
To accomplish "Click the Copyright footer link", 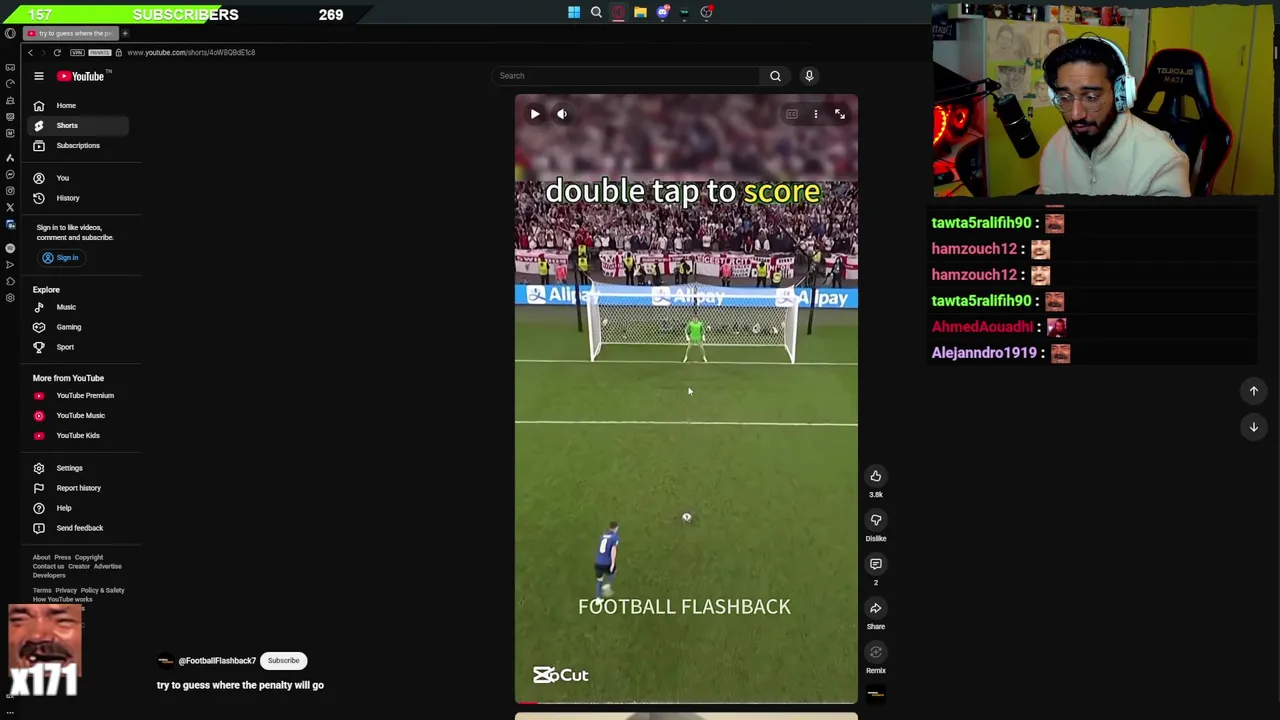I will point(88,558).
